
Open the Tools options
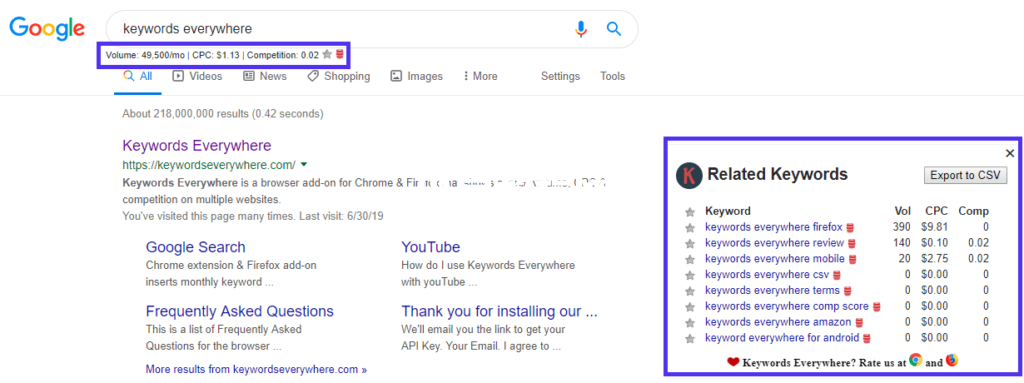(x=613, y=76)
